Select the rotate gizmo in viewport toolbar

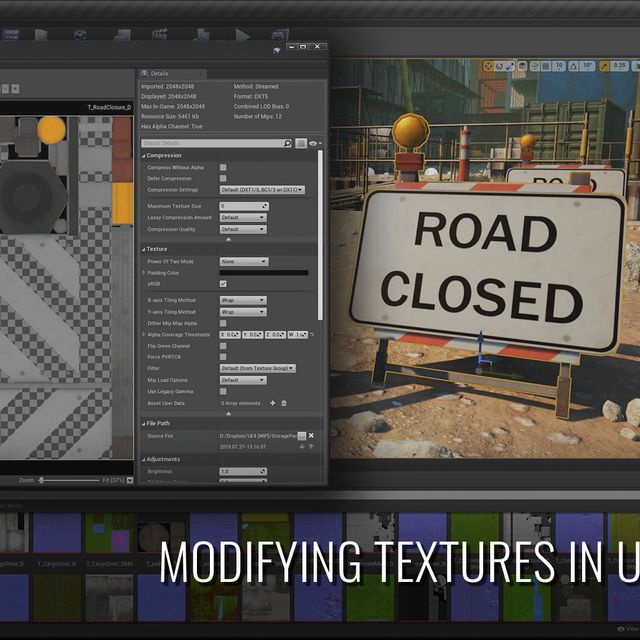point(499,66)
